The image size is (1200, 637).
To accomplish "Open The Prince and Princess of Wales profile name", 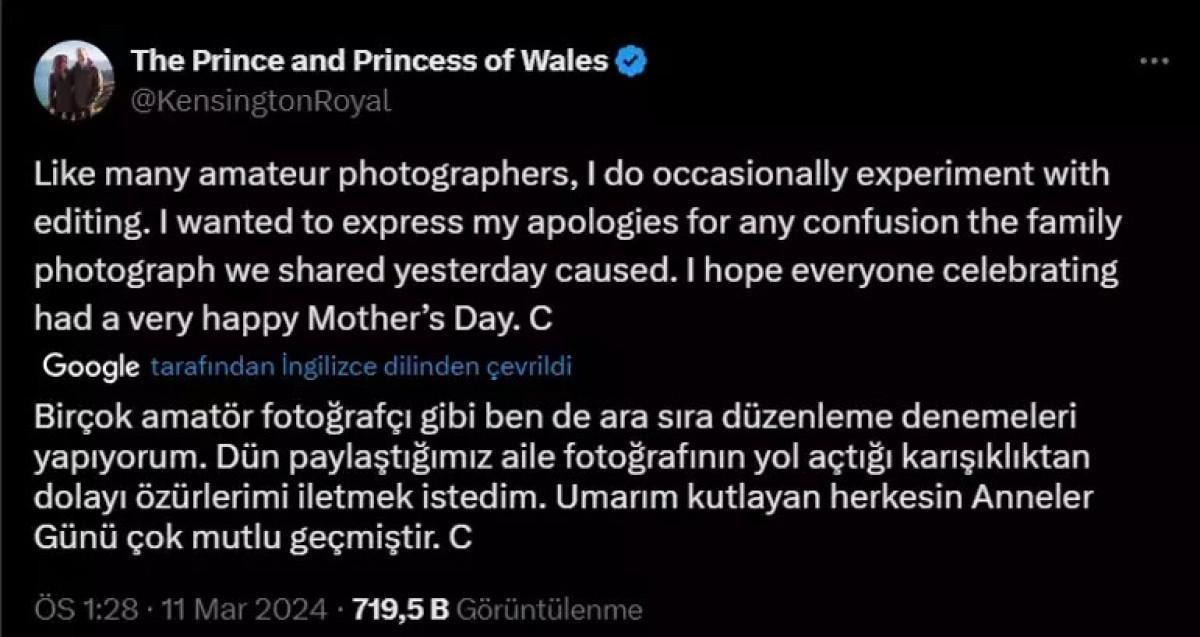I will pos(370,62).
